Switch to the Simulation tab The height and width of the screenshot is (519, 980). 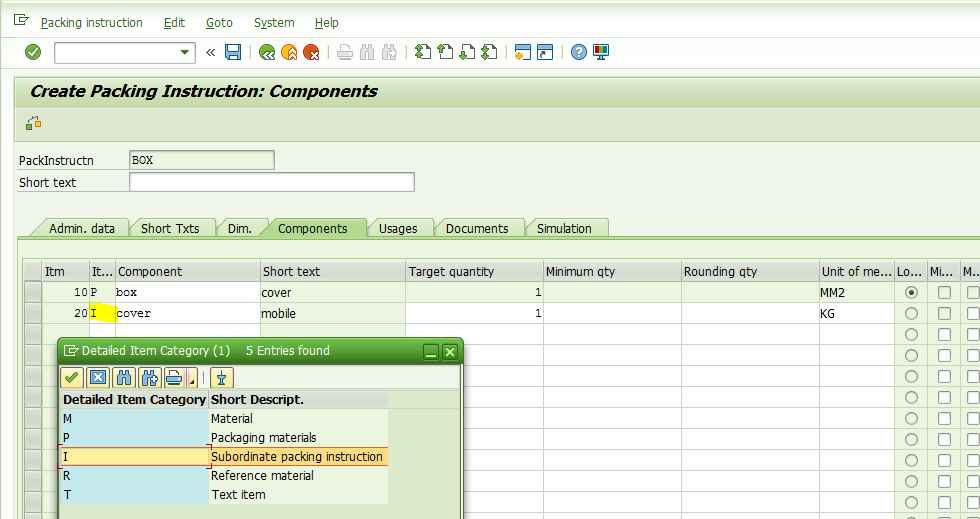[564, 228]
